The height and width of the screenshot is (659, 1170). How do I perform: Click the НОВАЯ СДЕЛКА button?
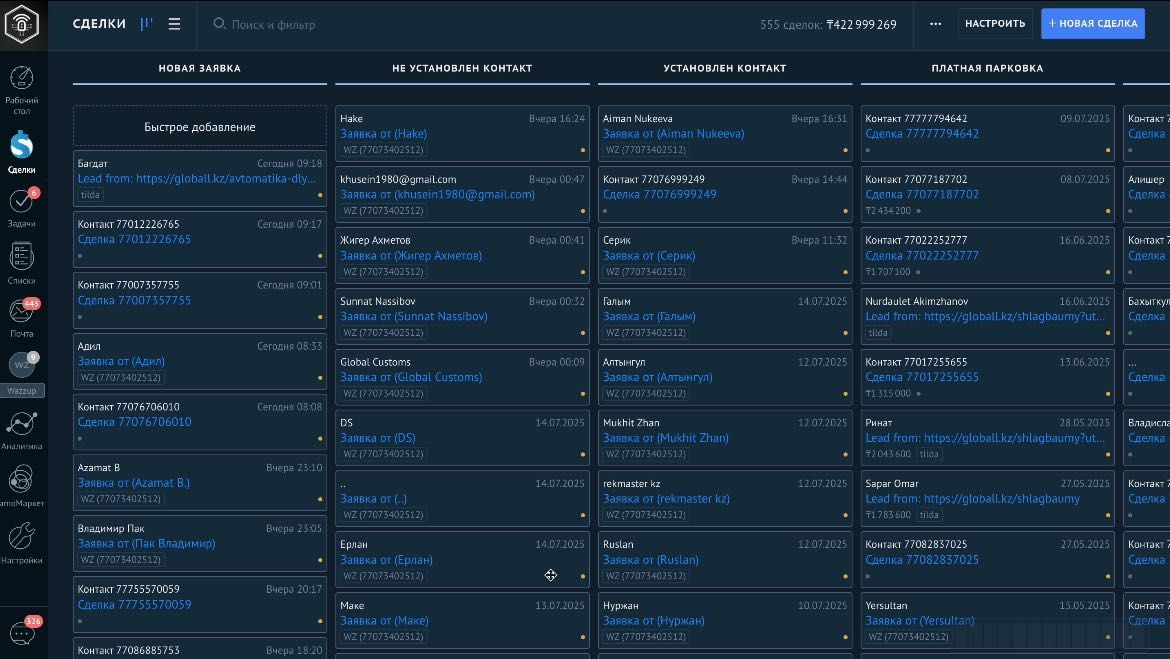click(1092, 24)
